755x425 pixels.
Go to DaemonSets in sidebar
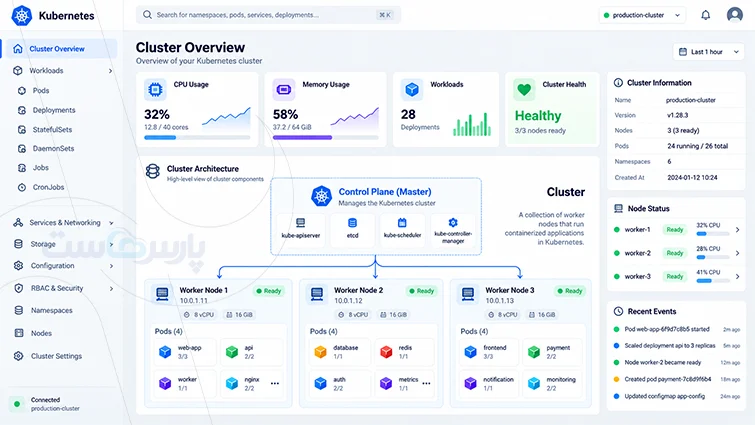pyautogui.click(x=53, y=149)
